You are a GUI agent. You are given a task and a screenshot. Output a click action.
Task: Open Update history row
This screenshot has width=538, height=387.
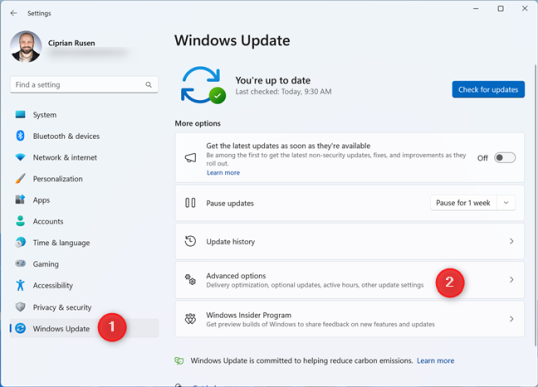point(349,242)
